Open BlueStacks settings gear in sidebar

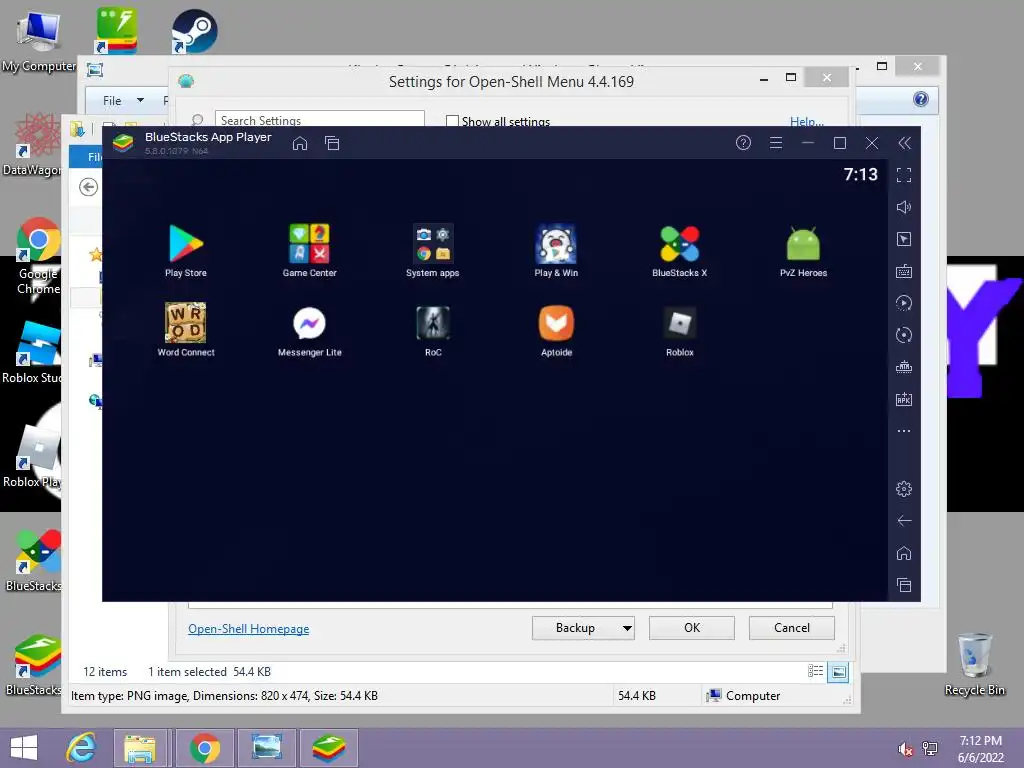point(904,488)
